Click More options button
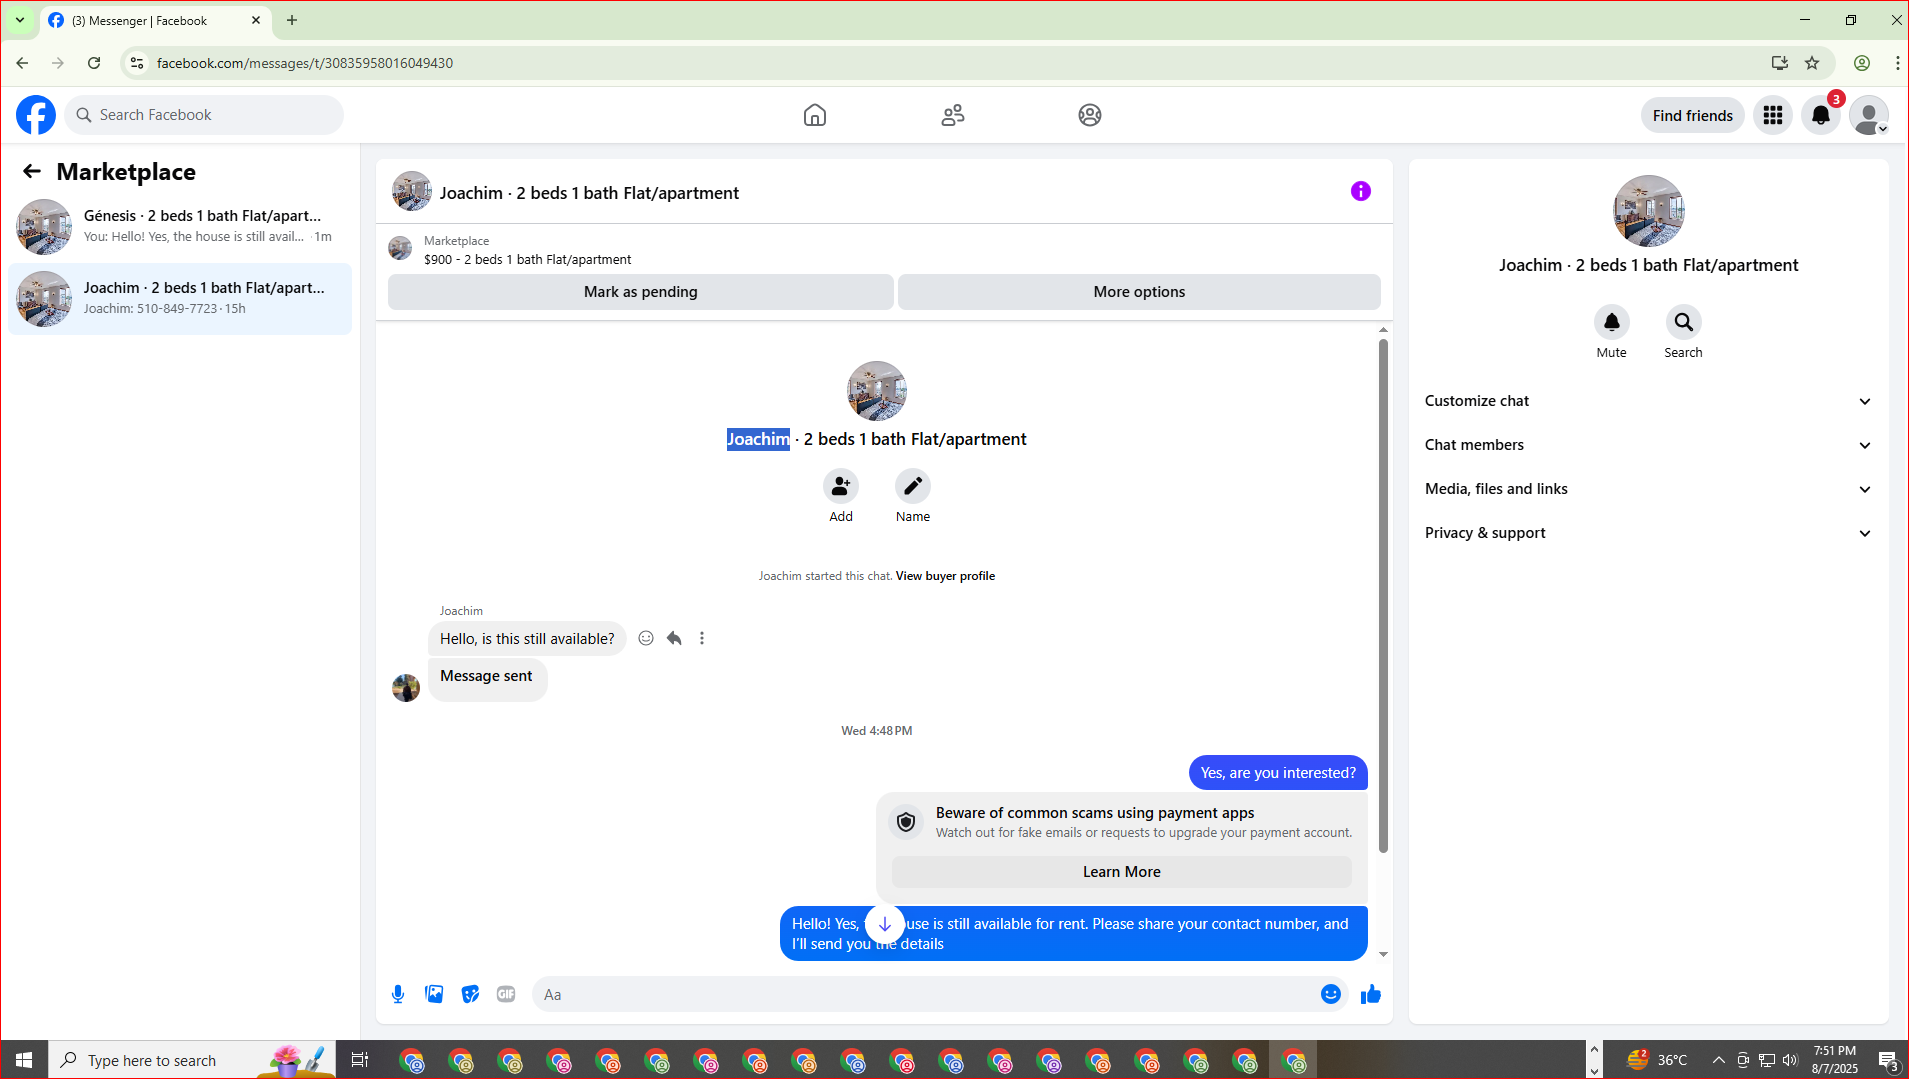The image size is (1909, 1079). (1139, 292)
